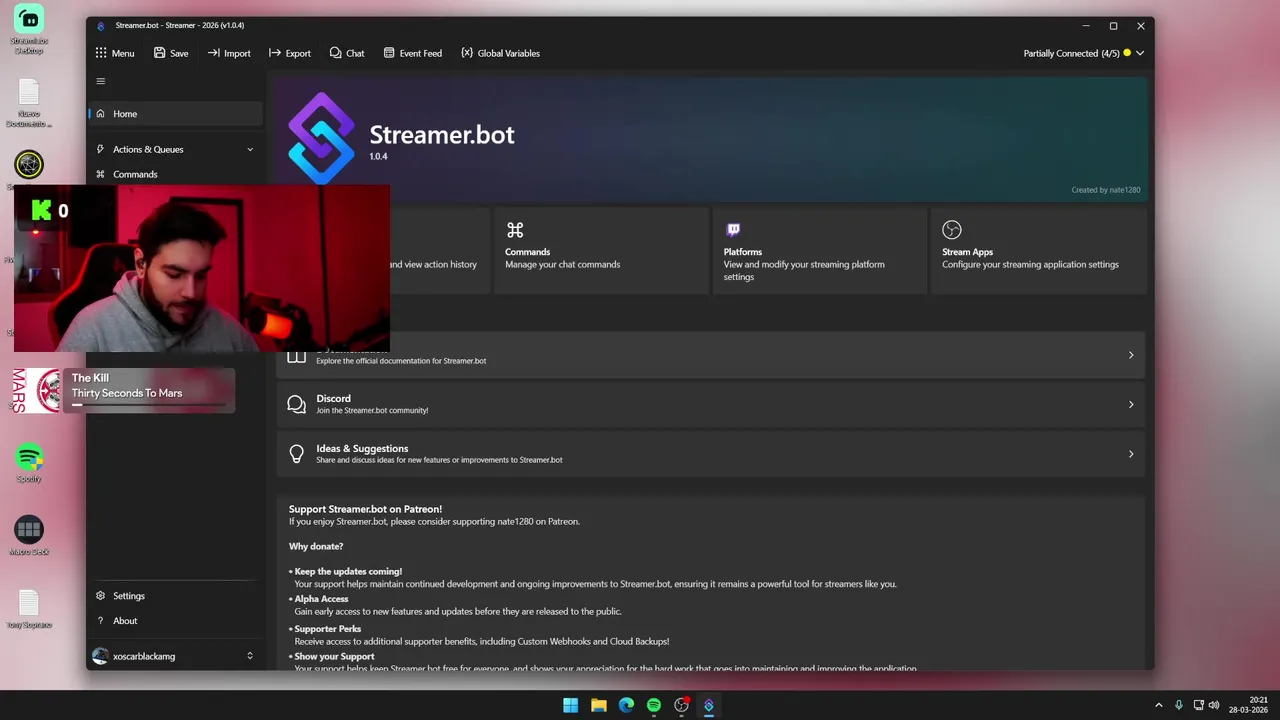Select the Streamlabs Desktop desktop icon
The image size is (1280, 720).
[x=29, y=30]
